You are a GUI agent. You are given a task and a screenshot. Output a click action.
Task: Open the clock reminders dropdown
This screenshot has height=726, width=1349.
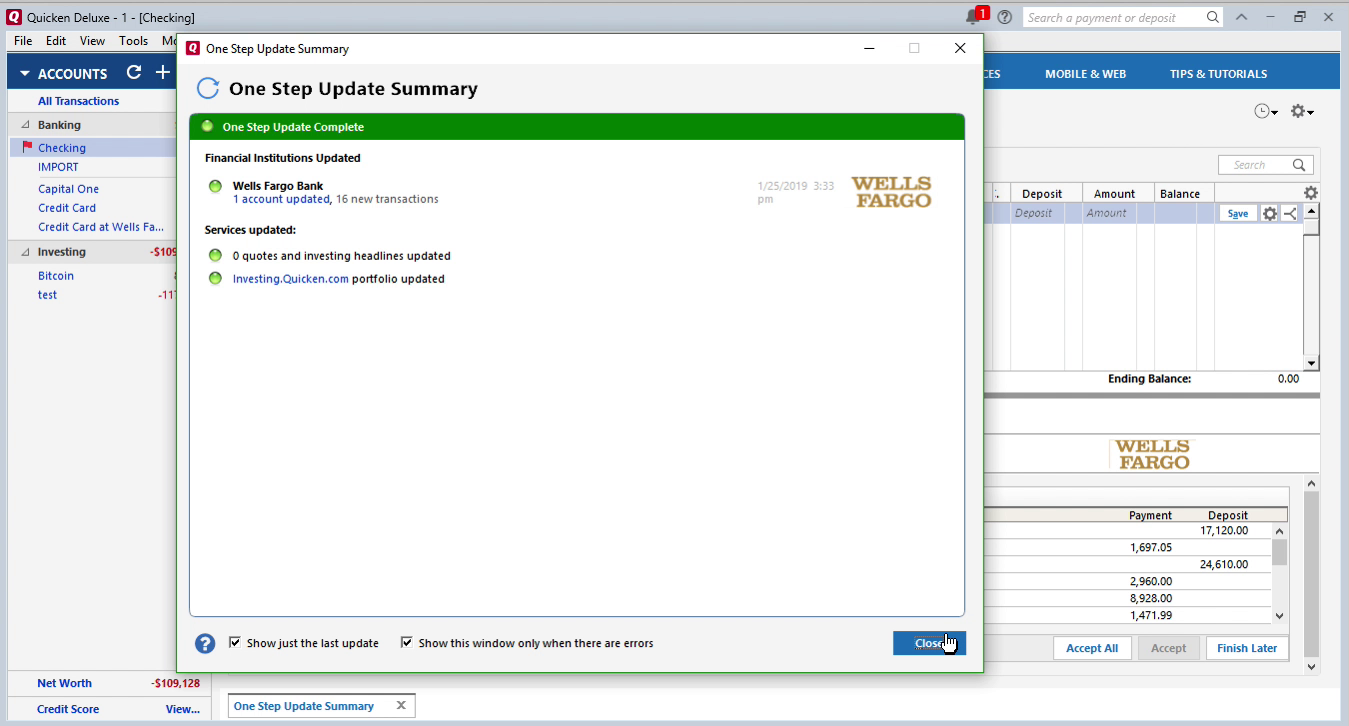pos(1266,111)
